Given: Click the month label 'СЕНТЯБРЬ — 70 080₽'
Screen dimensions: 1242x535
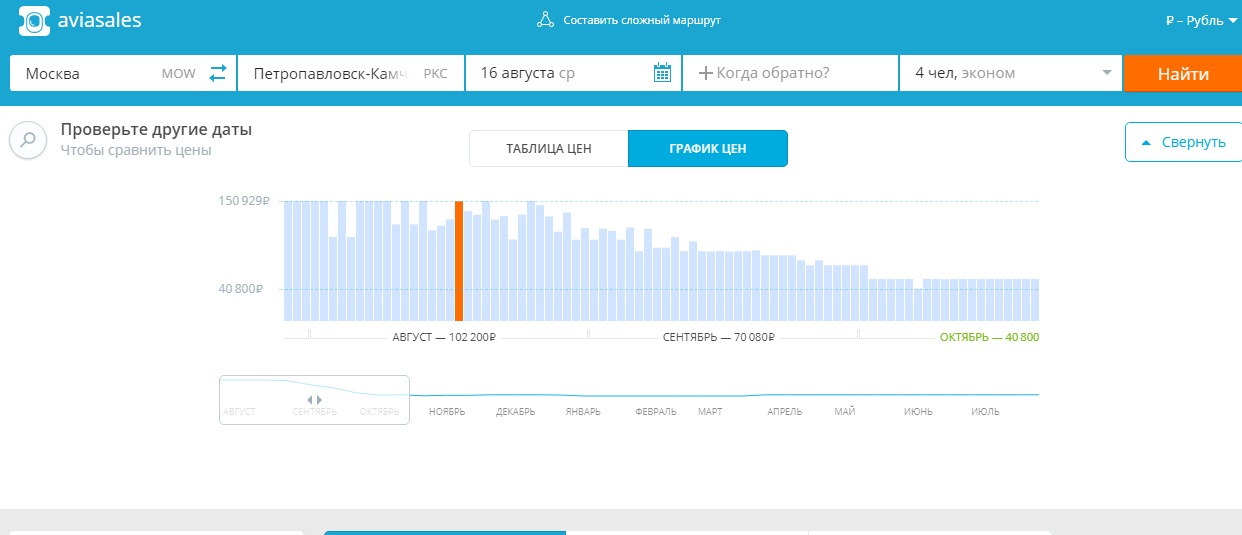Looking at the screenshot, I should click(x=719, y=337).
